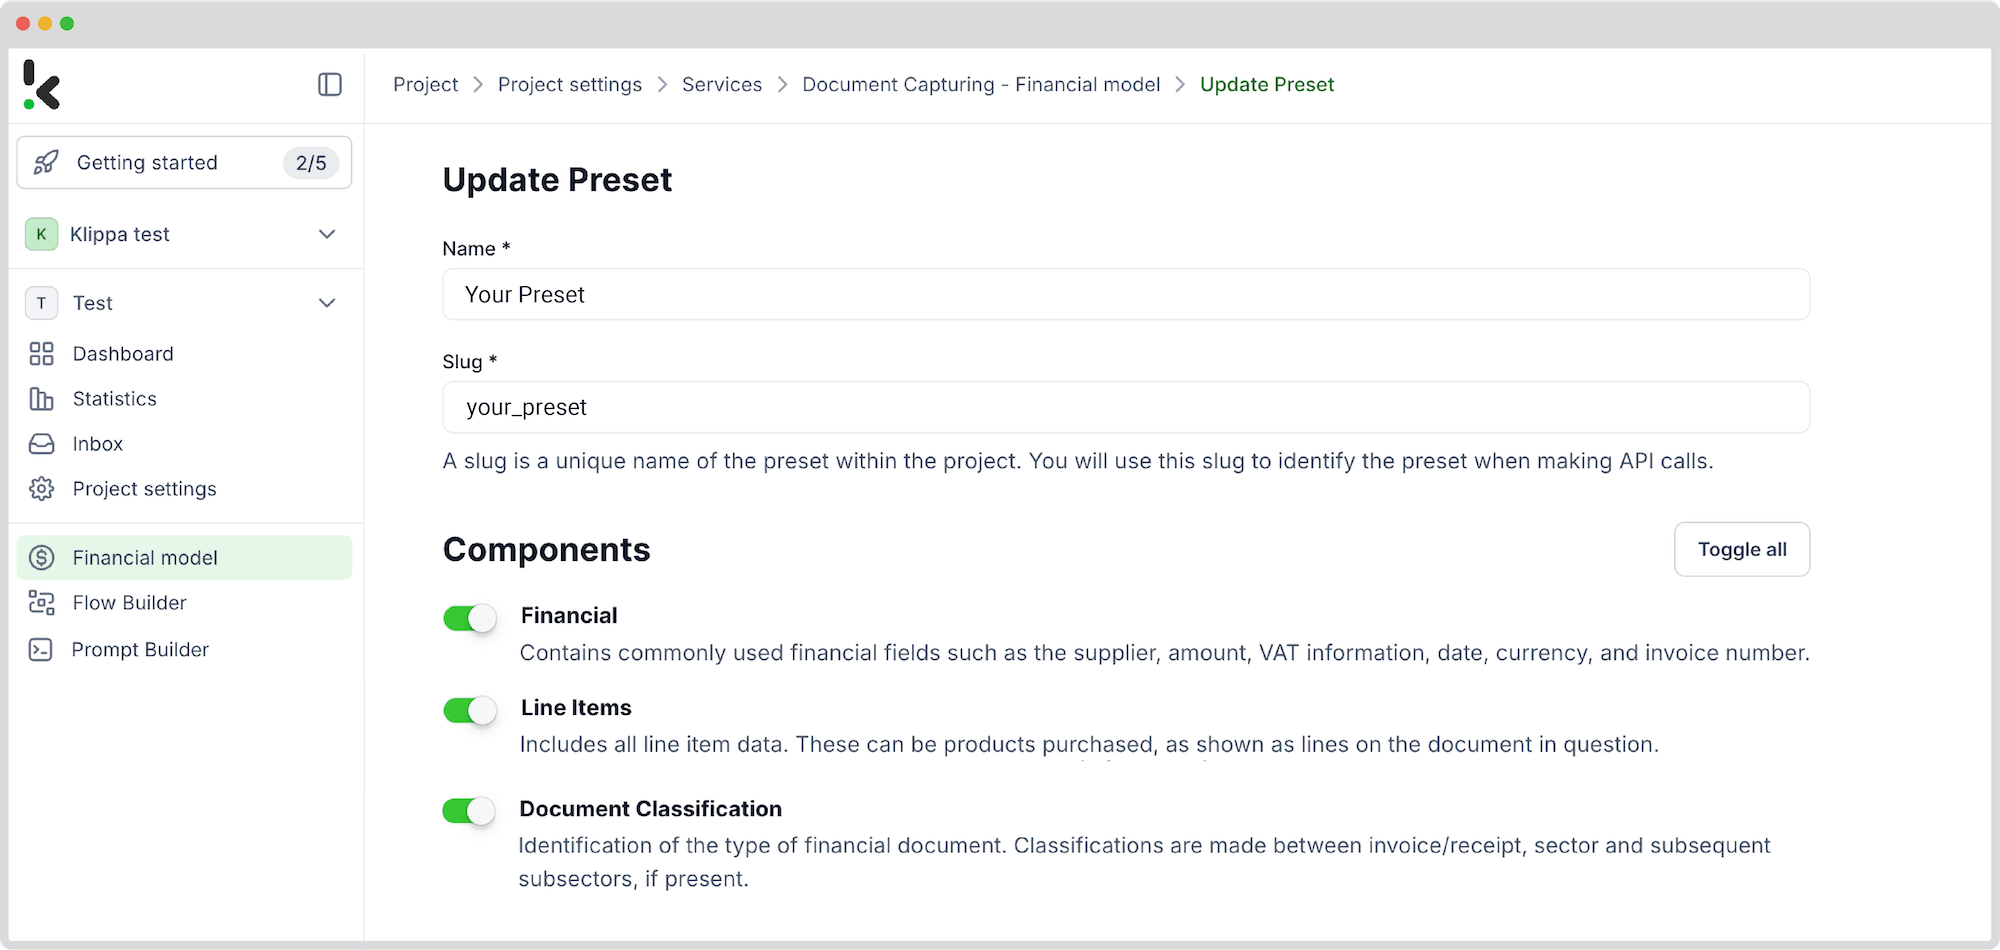Click the Prompt Builder terminal icon
This screenshot has width=2000, height=950.
coord(41,650)
